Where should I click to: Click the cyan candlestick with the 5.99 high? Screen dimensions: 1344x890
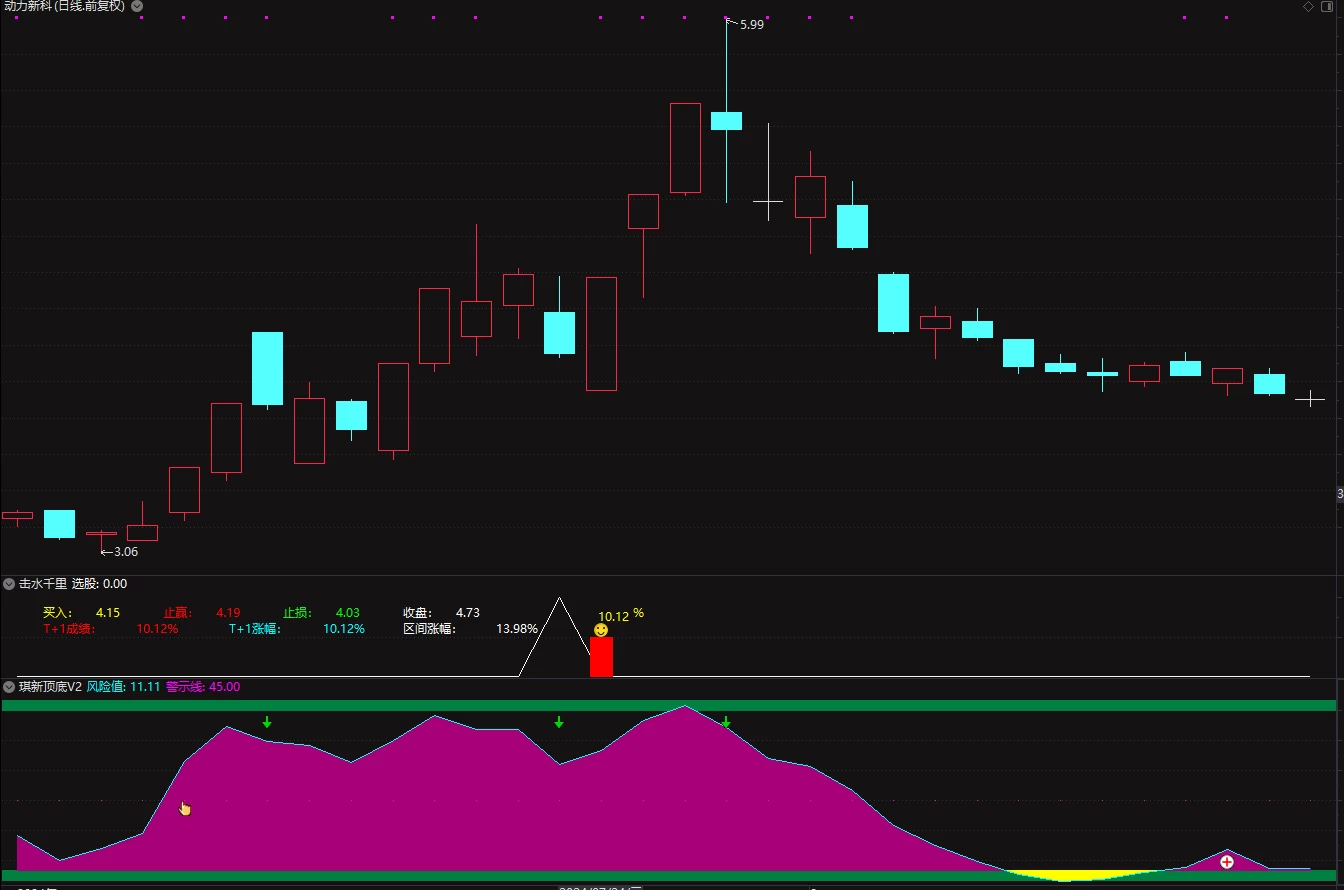pos(726,121)
